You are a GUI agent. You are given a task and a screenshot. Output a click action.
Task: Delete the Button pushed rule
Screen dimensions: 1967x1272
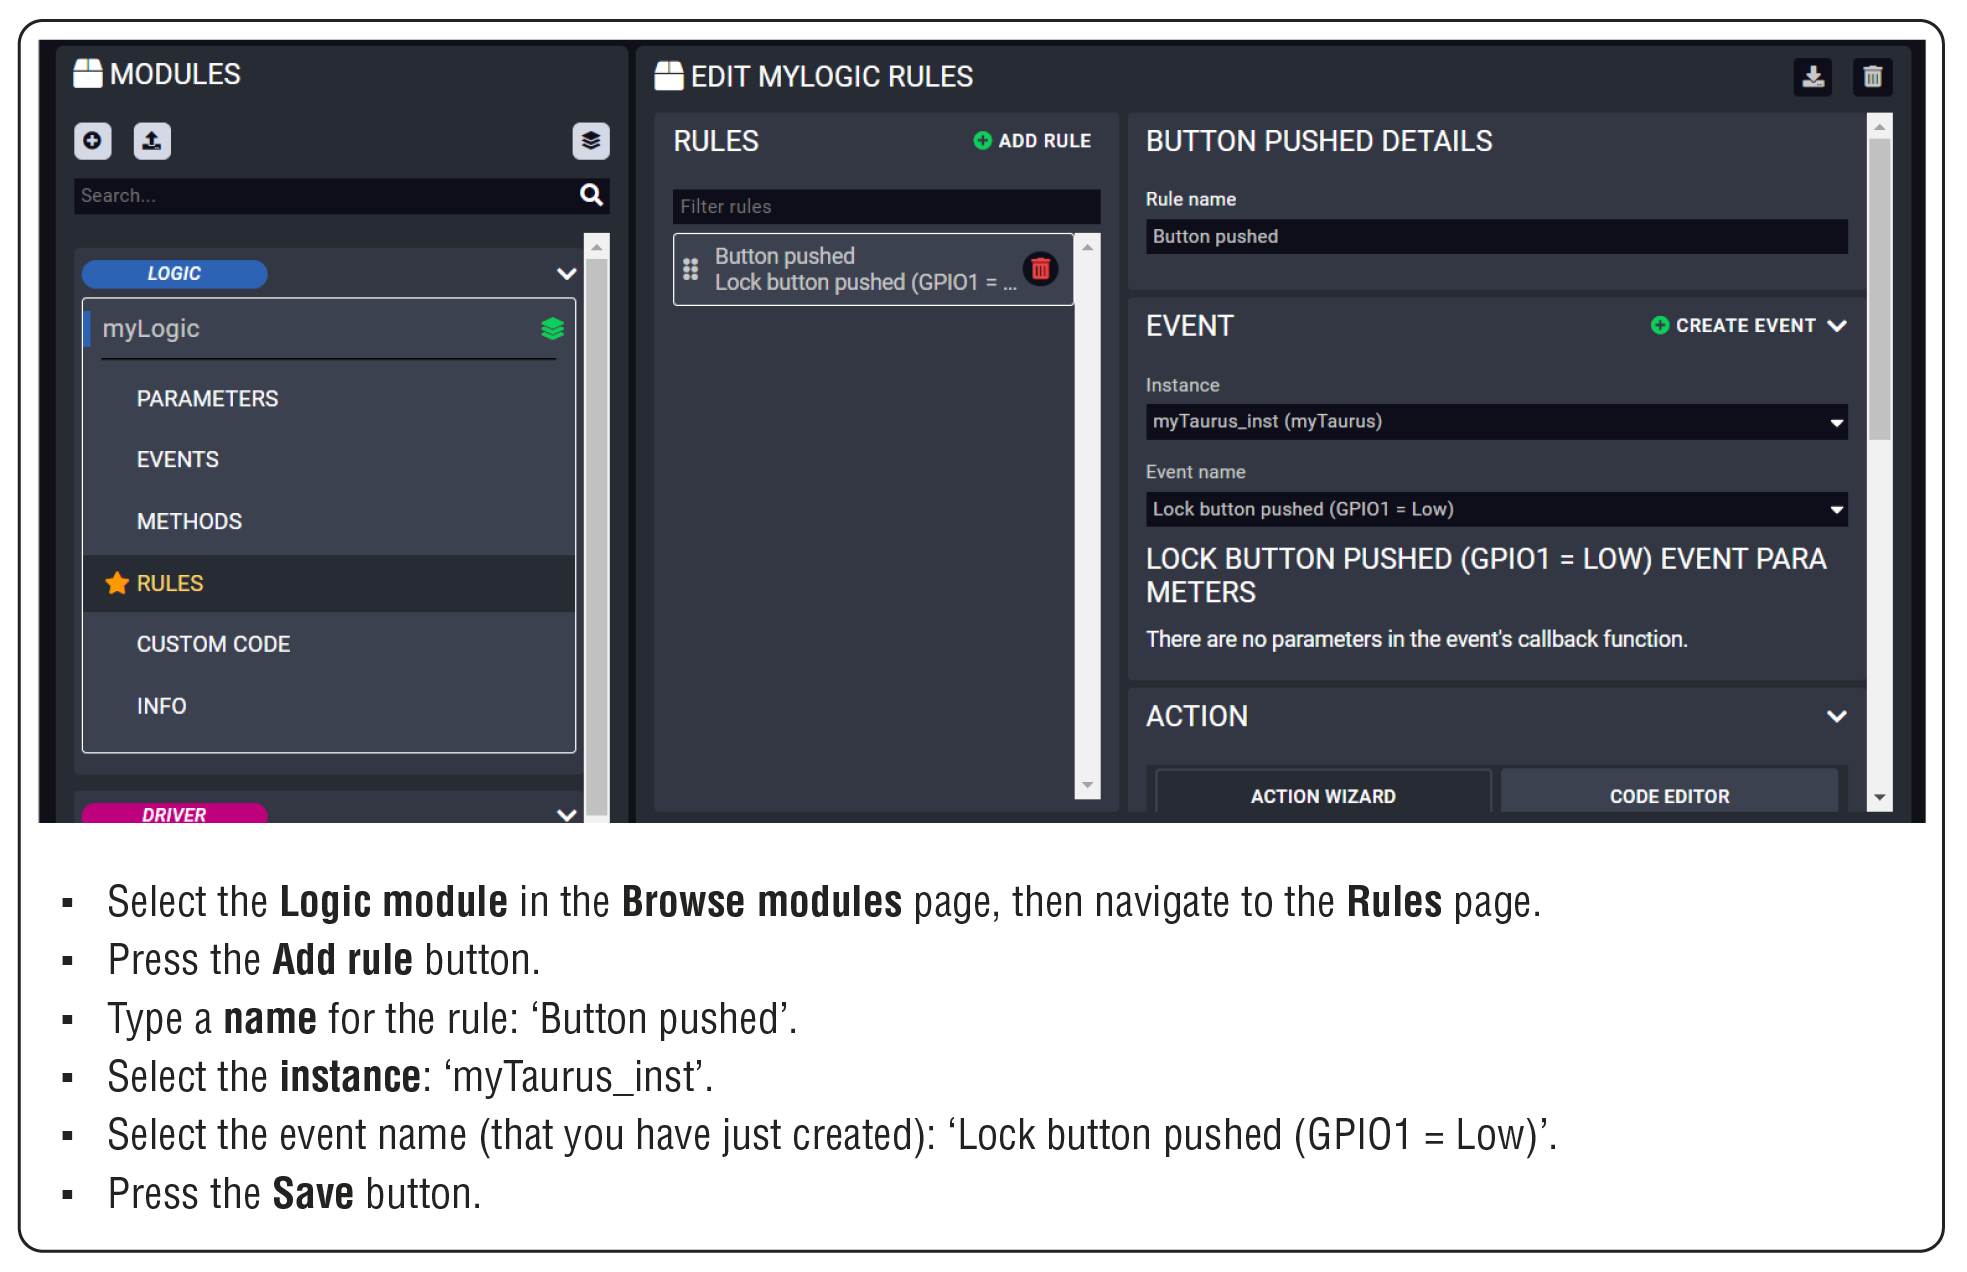point(1040,269)
